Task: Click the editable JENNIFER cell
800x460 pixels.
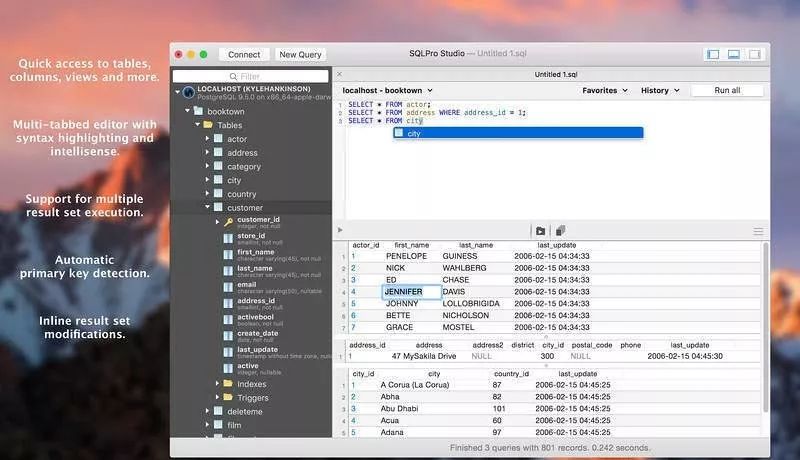Action: point(411,292)
